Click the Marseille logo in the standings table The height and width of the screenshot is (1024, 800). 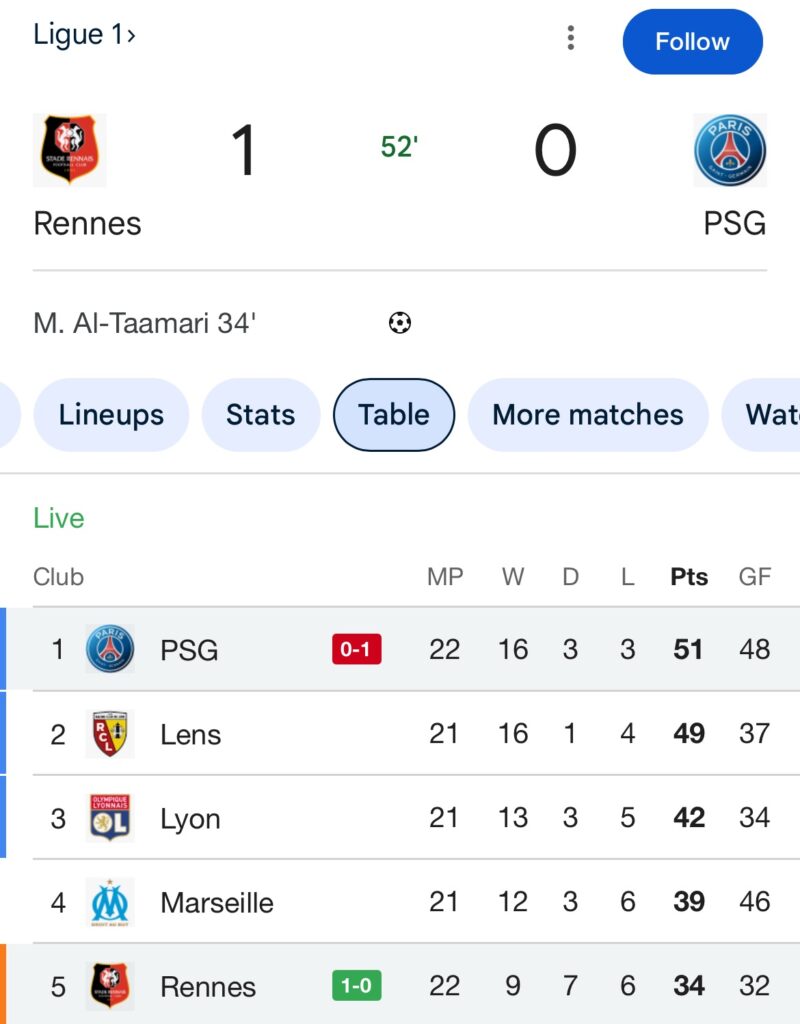click(x=110, y=902)
